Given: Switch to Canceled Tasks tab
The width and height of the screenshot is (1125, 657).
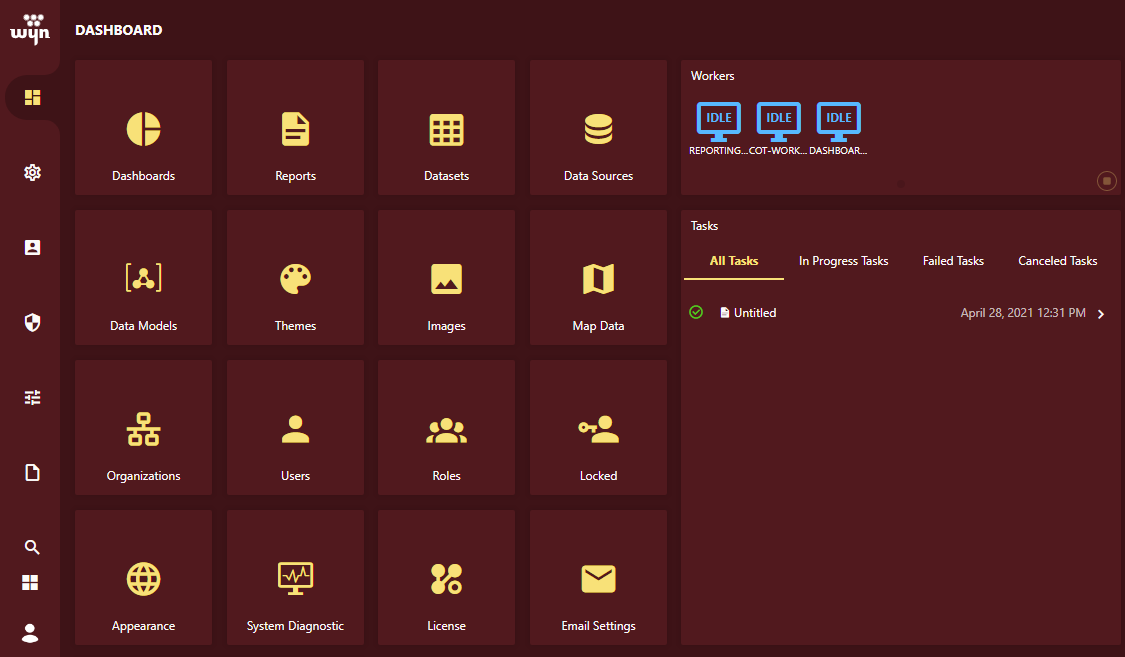Looking at the screenshot, I should (1057, 261).
